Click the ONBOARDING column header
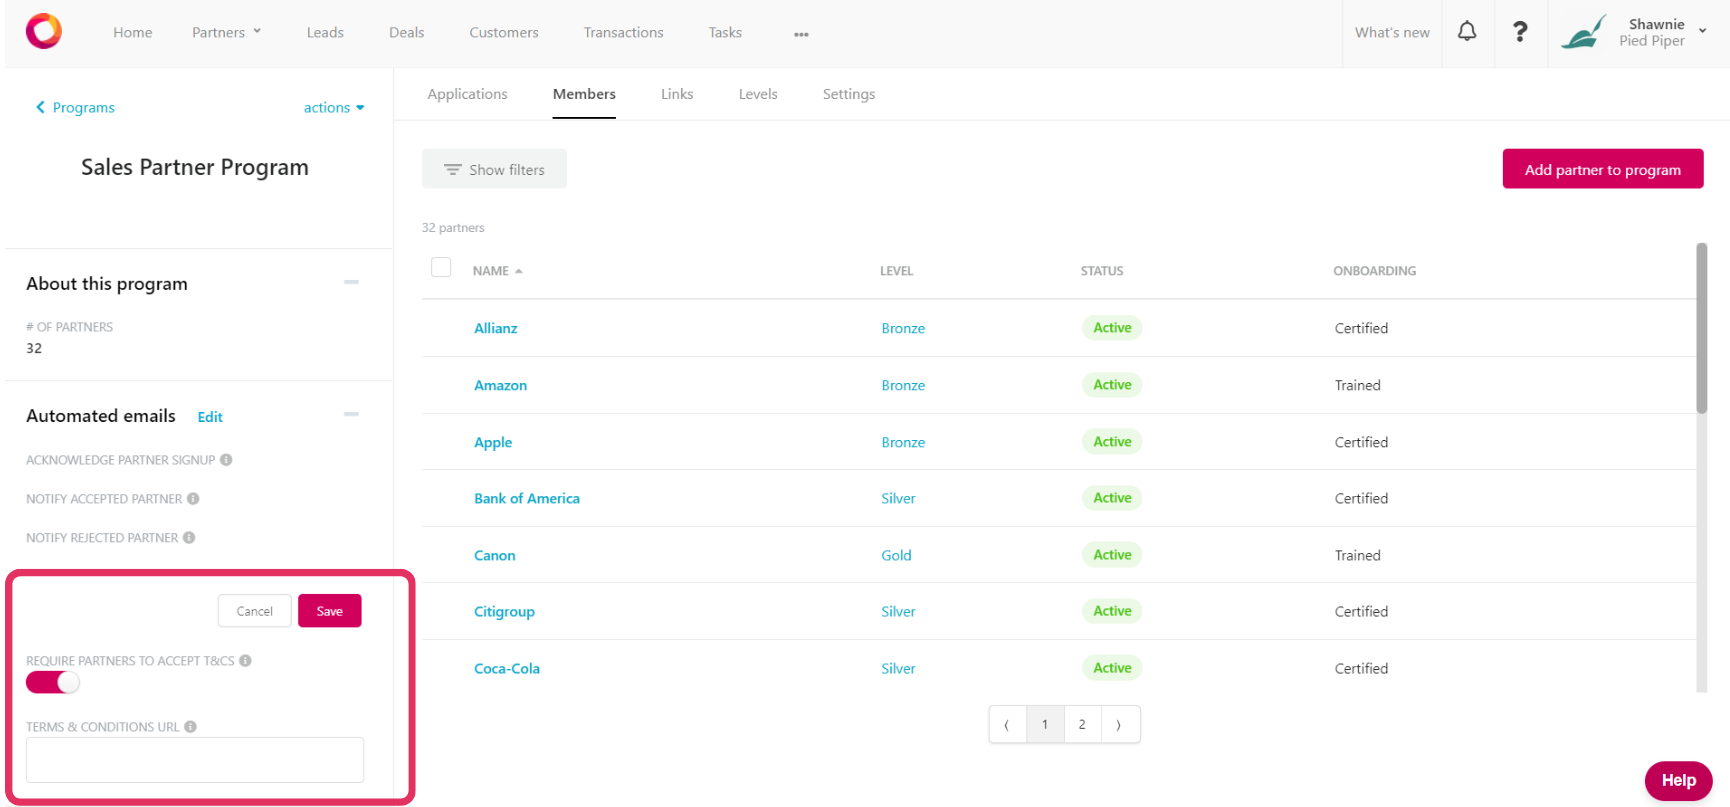The image size is (1730, 807). pyautogui.click(x=1374, y=271)
